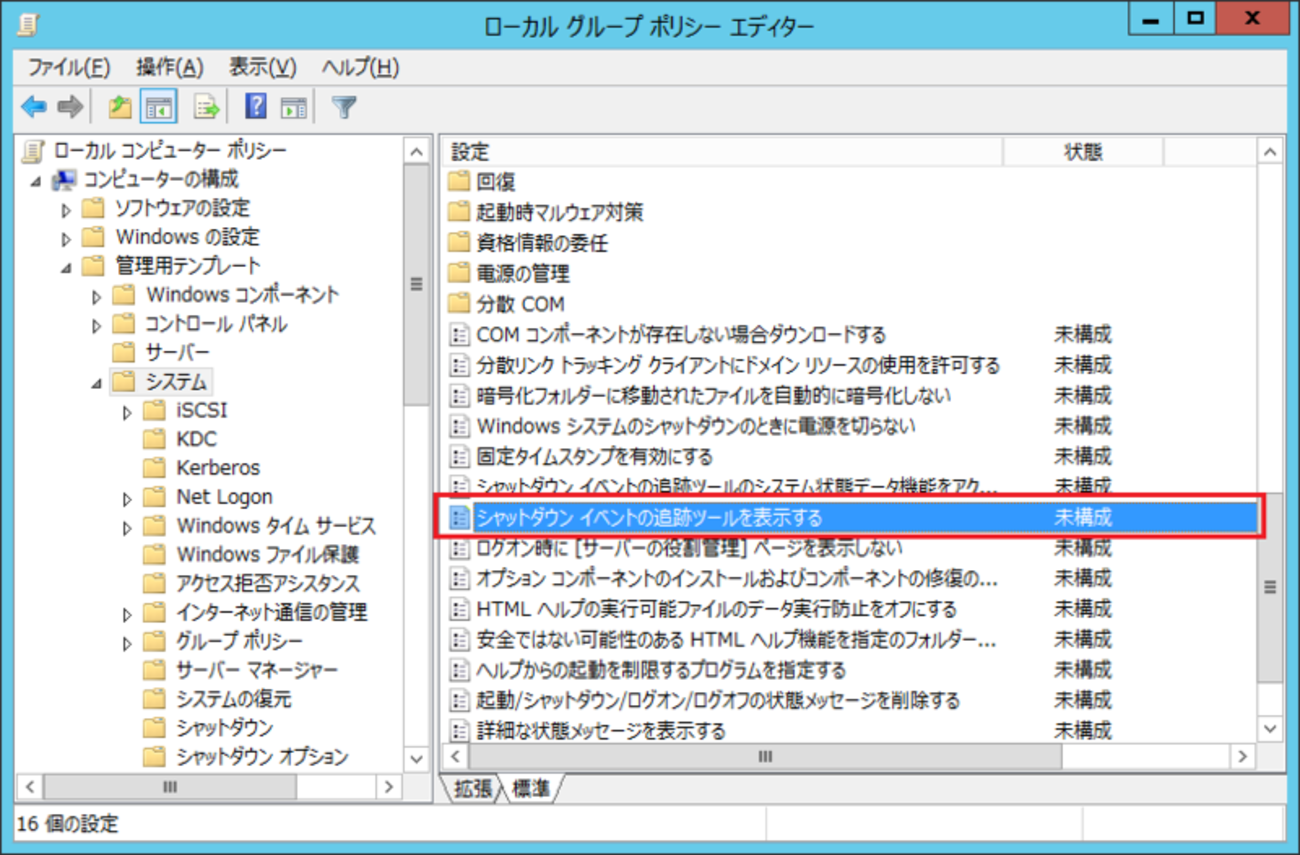The width and height of the screenshot is (1300, 855).
Task: Expand the インターネット通信の管理 tree node
Action: 128,614
